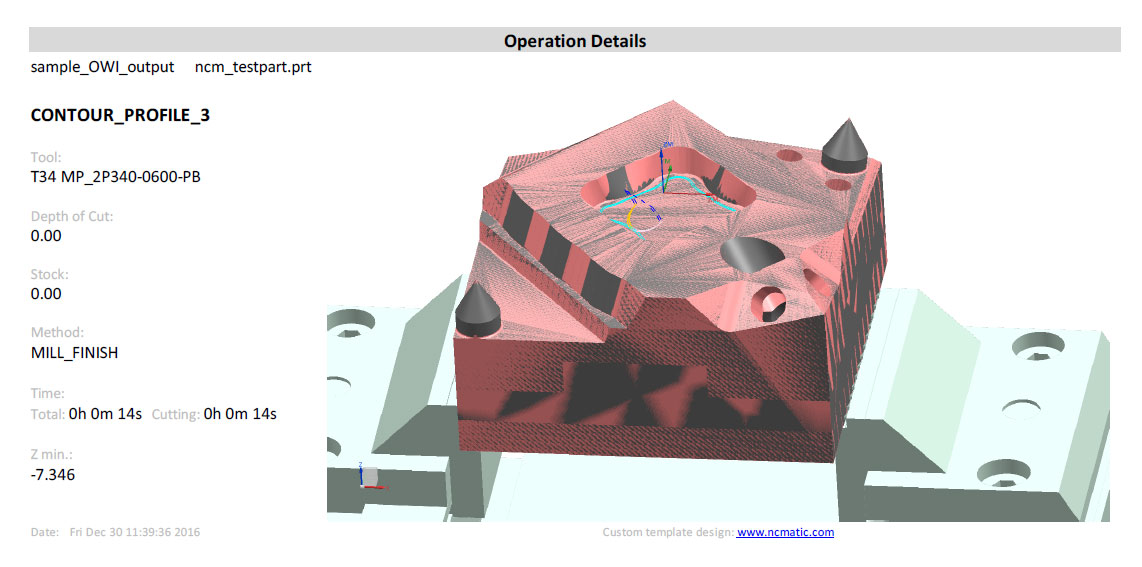Click the 3D part rendering image
The height and width of the screenshot is (567, 1142).
click(718, 308)
